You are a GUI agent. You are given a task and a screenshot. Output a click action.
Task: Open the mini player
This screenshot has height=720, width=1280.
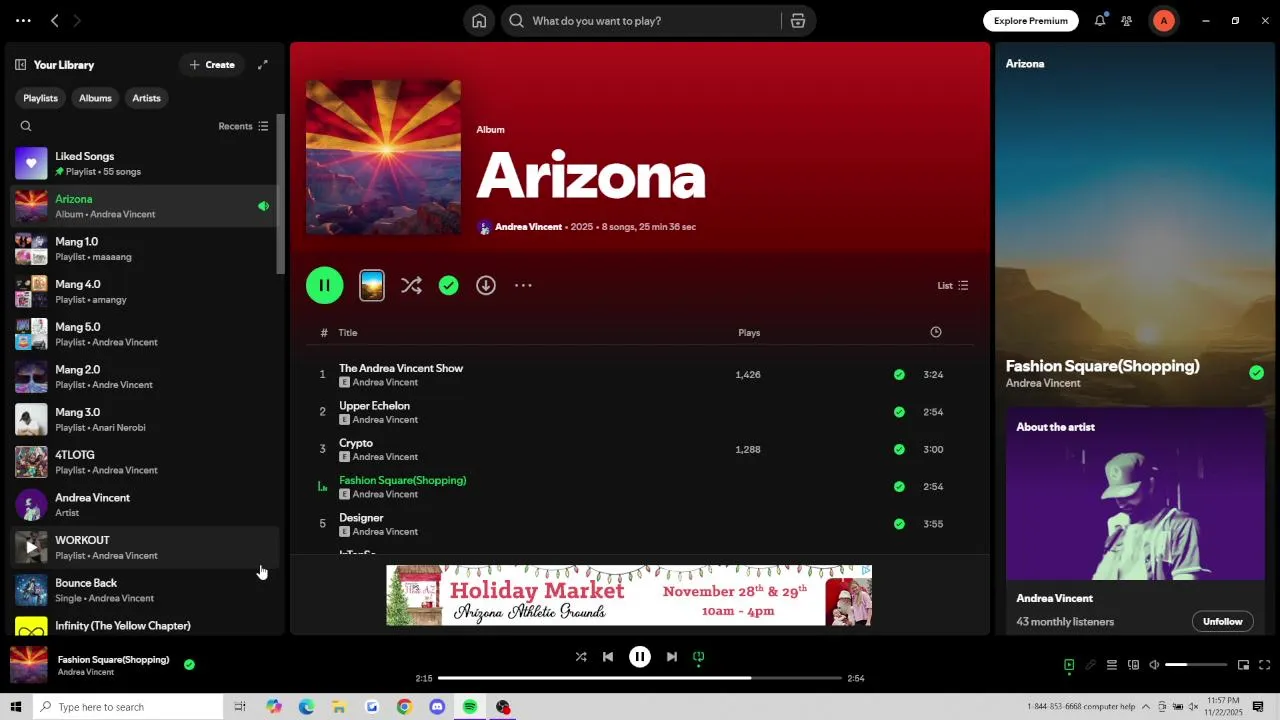1243,665
